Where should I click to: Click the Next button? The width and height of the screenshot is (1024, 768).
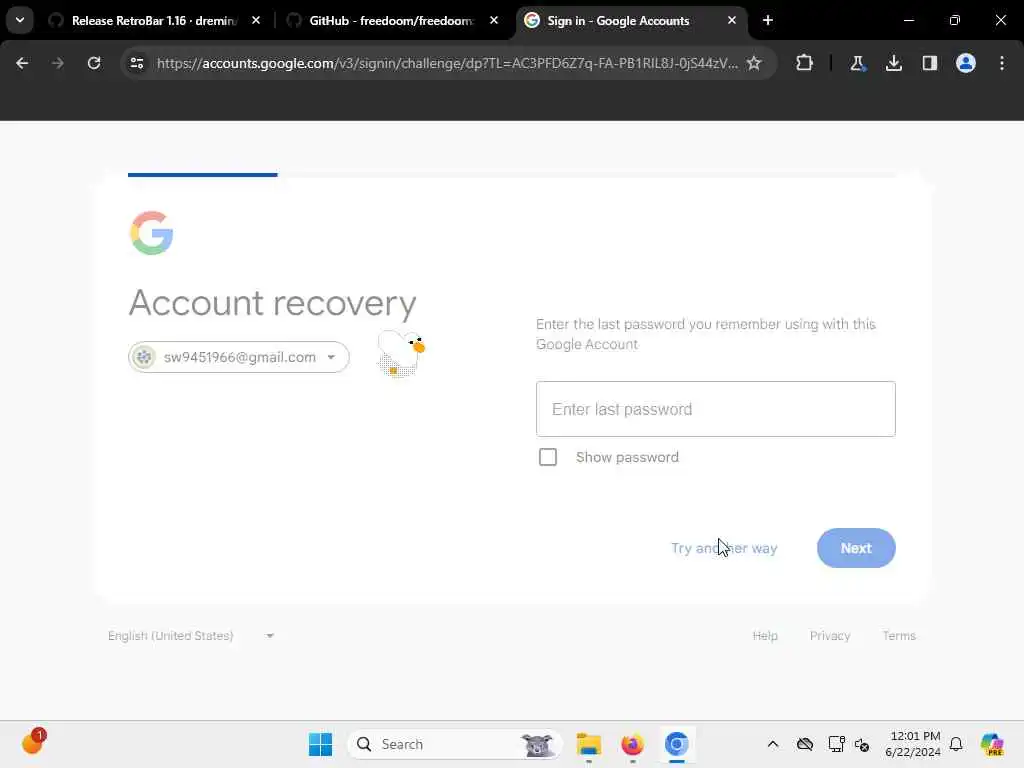tap(856, 548)
